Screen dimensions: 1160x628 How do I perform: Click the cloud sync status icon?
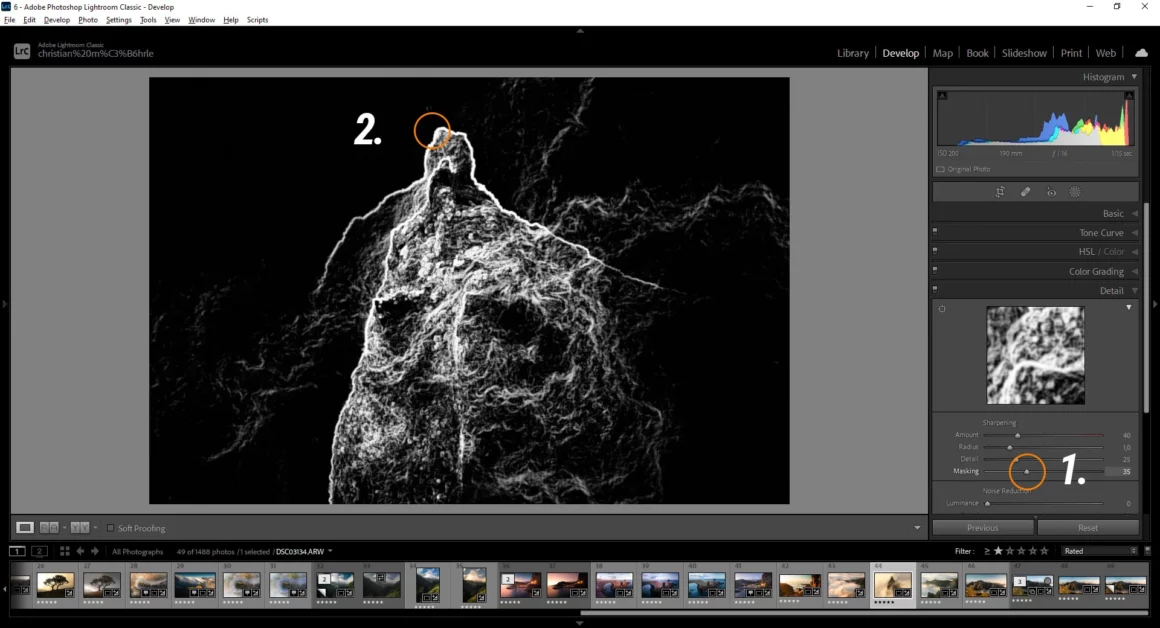(x=1141, y=53)
